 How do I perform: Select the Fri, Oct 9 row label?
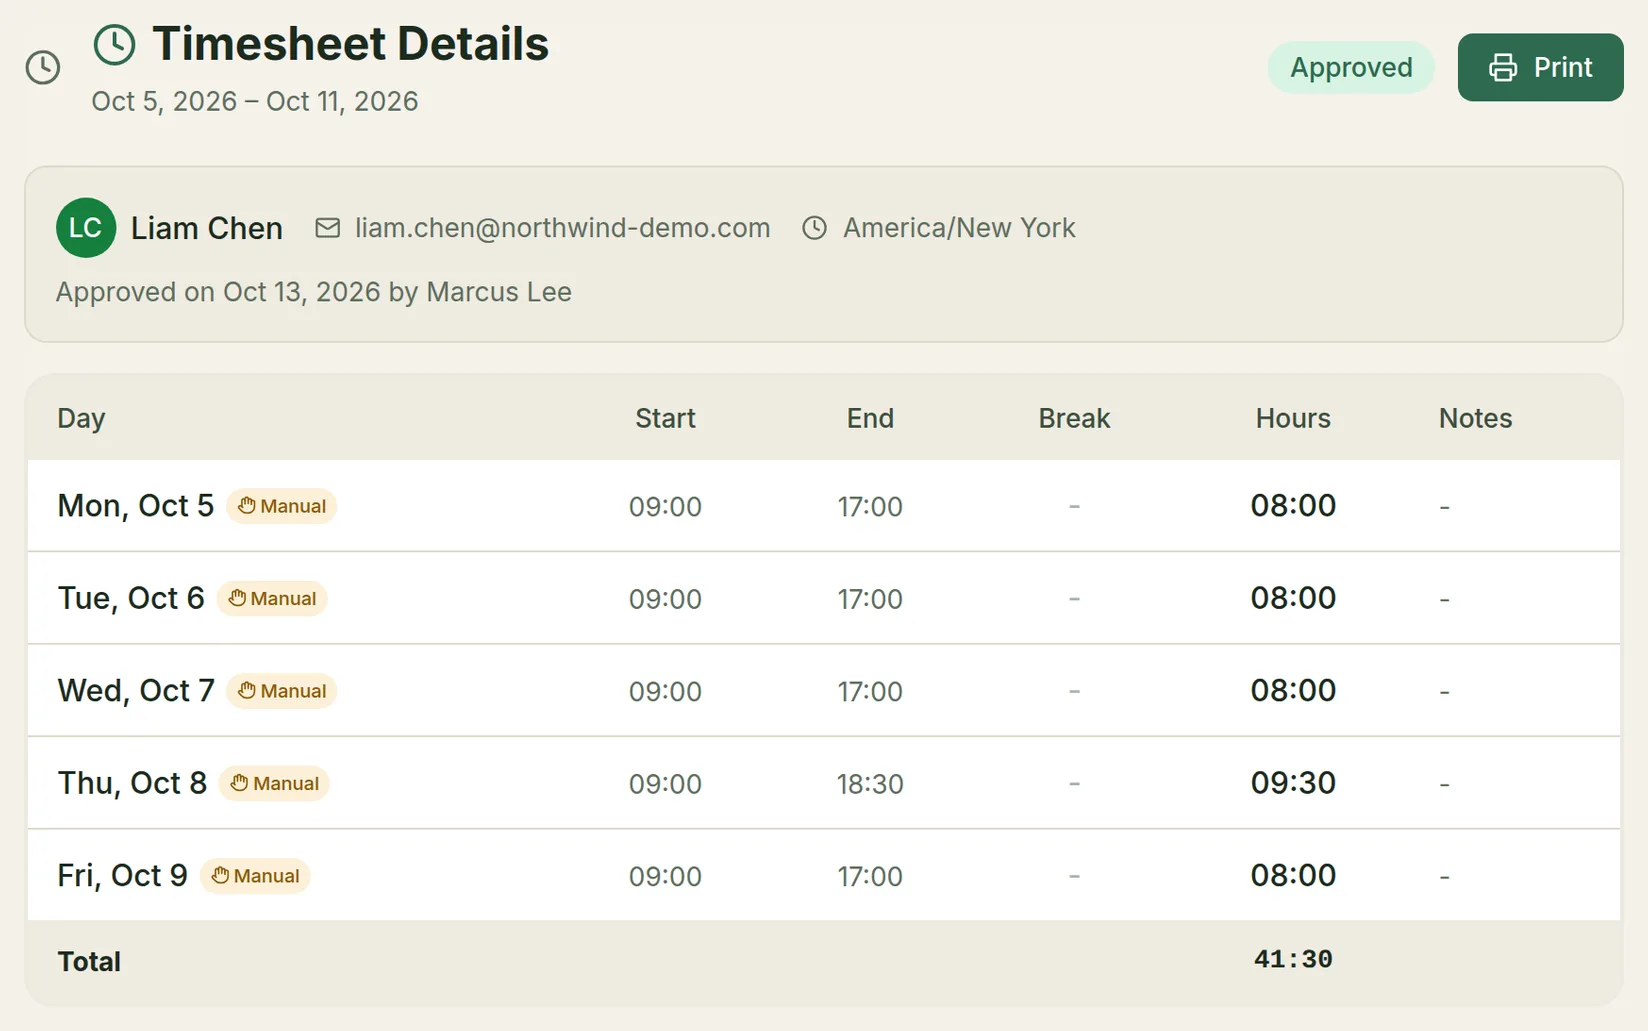pyautogui.click(x=123, y=876)
